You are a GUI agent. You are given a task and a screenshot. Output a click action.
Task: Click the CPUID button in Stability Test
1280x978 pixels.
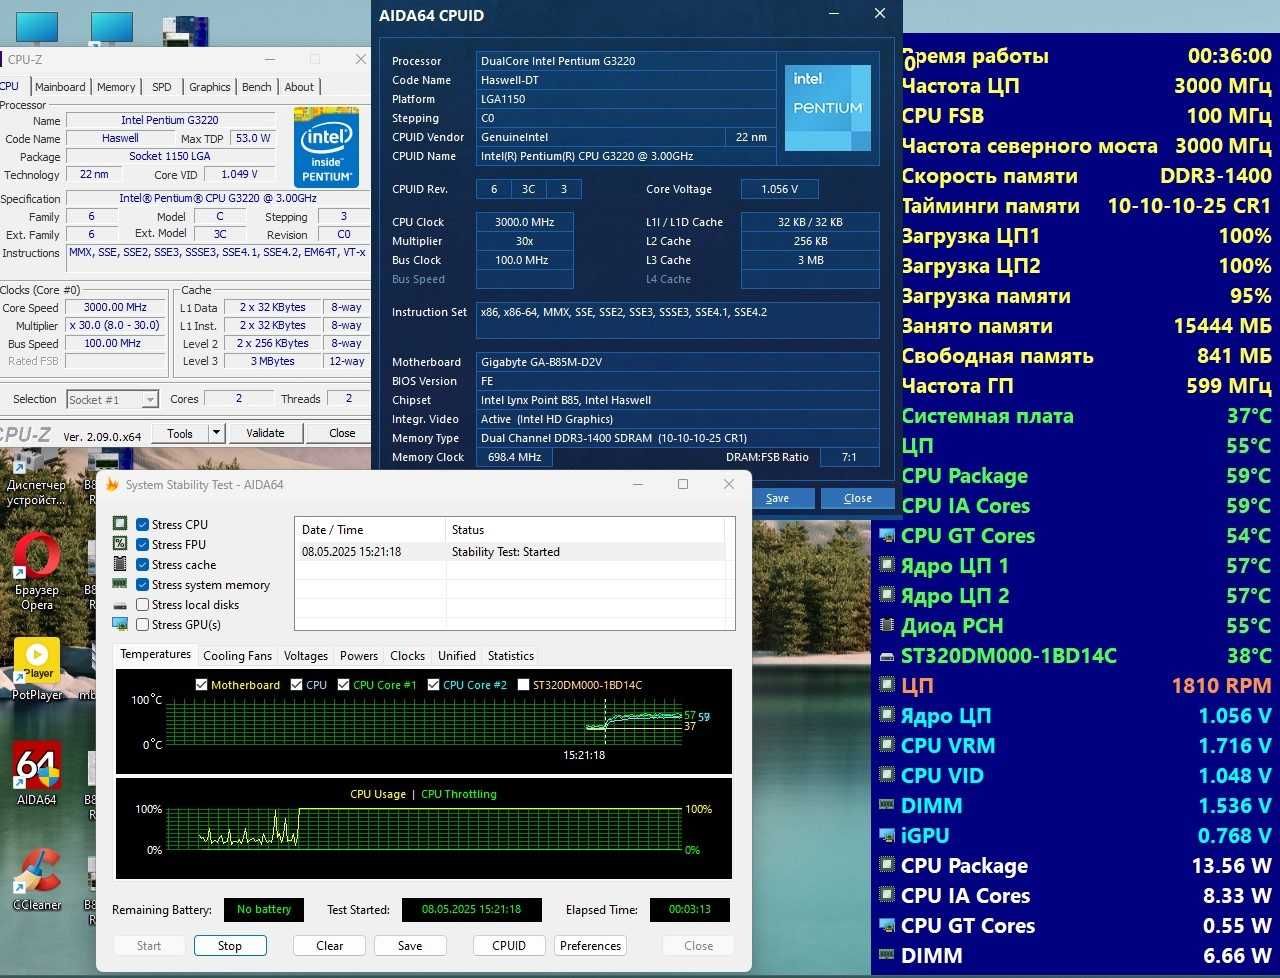509,945
